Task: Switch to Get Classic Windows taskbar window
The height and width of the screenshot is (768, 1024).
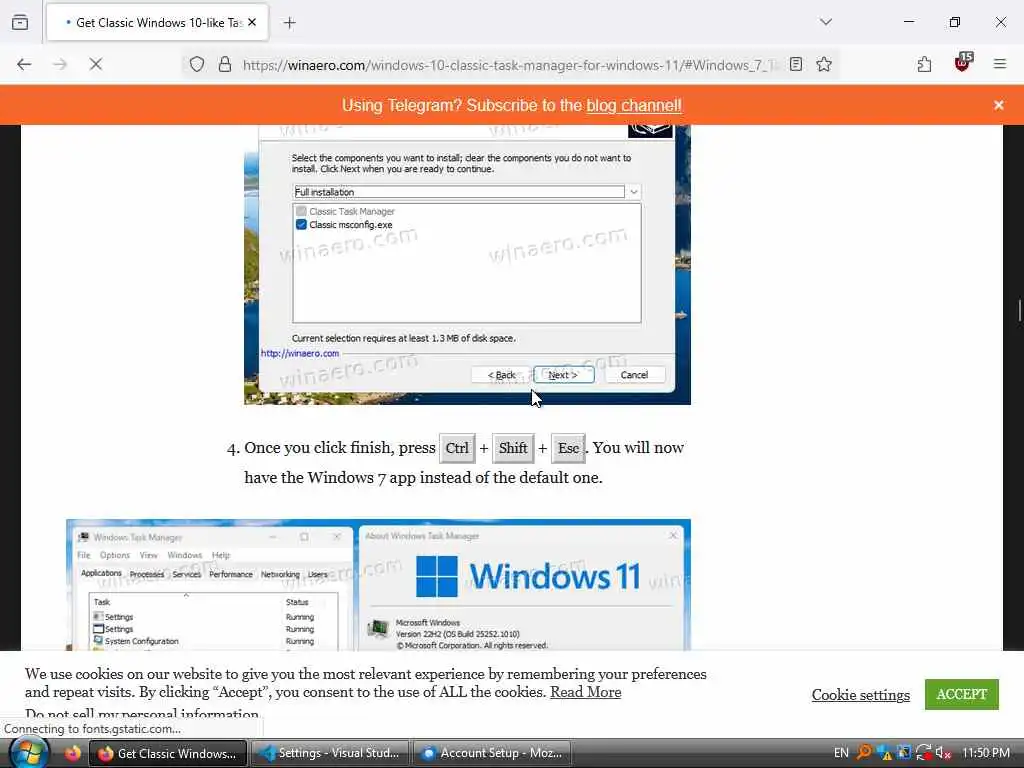Action: [168, 753]
